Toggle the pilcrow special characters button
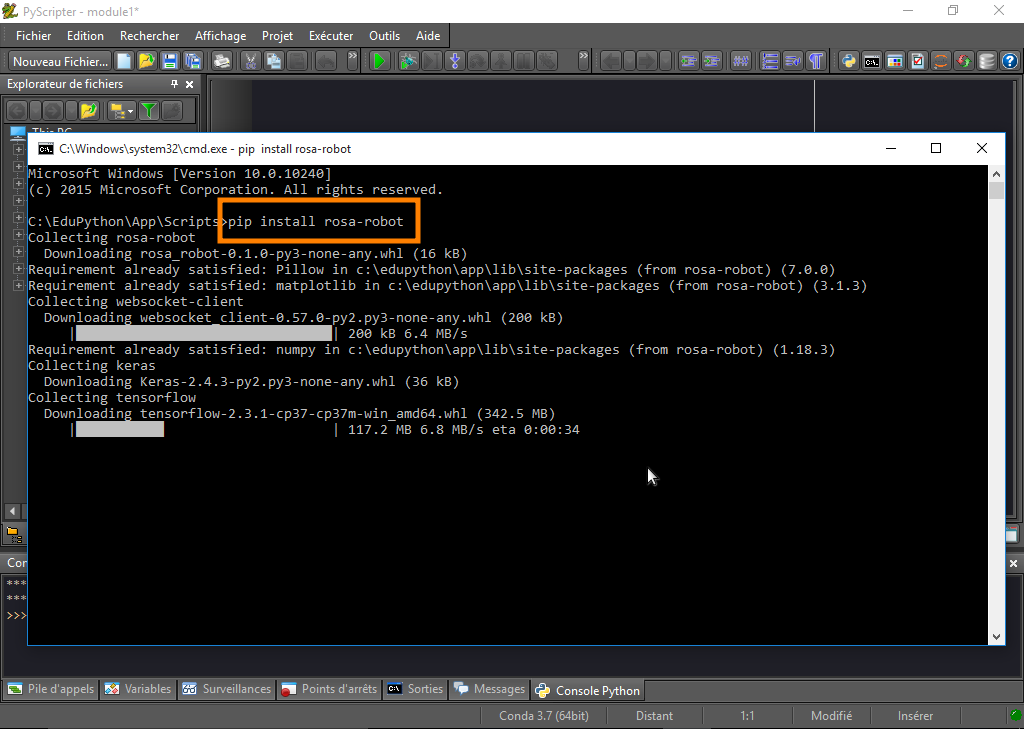Viewport: 1024px width, 729px height. coord(816,61)
